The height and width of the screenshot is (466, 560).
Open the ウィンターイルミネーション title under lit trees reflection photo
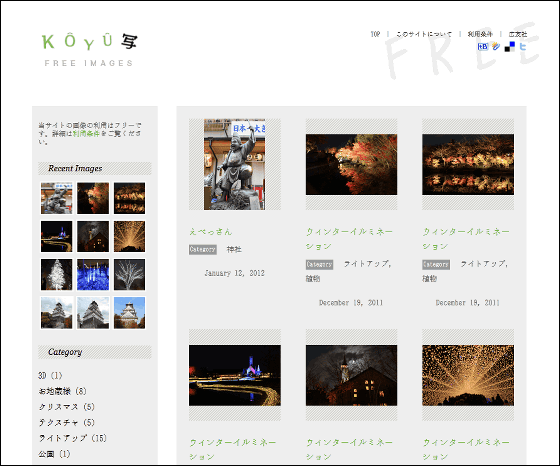coord(466,239)
